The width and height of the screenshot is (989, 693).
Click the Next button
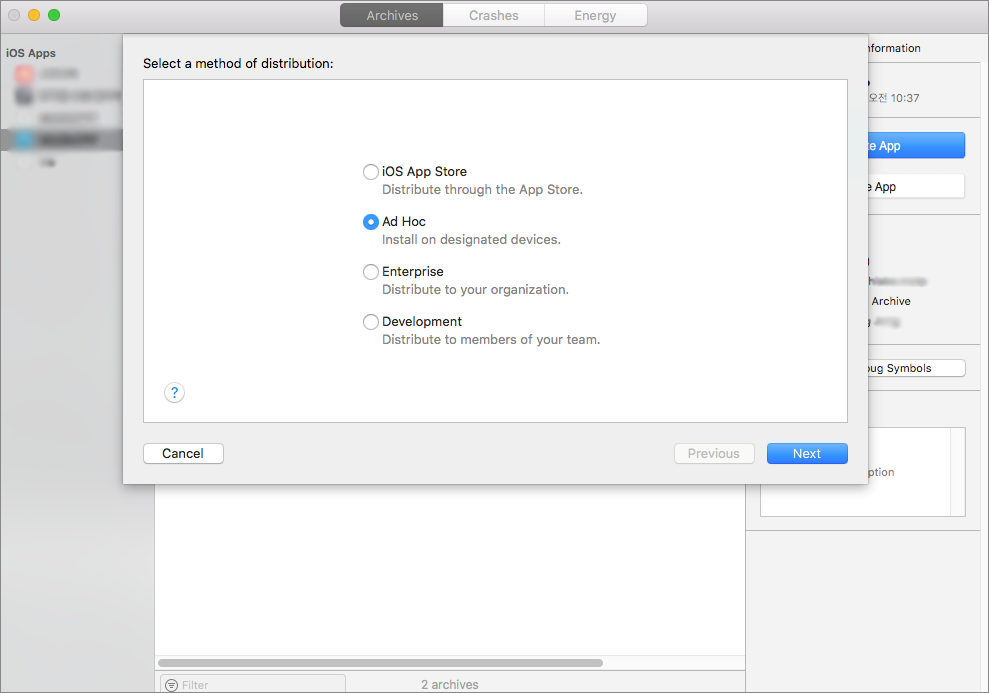807,453
